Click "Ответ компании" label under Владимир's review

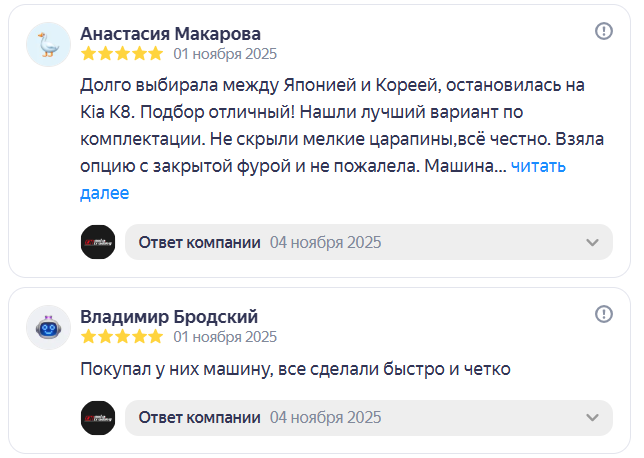tap(199, 417)
